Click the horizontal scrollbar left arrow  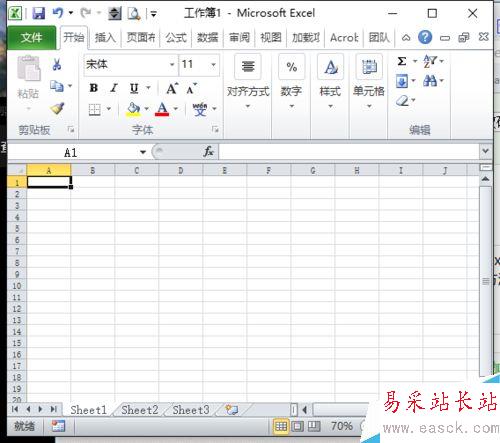coord(304,410)
